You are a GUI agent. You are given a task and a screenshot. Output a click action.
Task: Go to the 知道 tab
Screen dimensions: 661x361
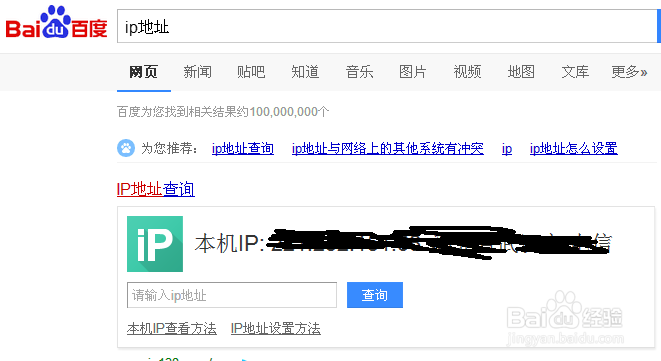305,72
